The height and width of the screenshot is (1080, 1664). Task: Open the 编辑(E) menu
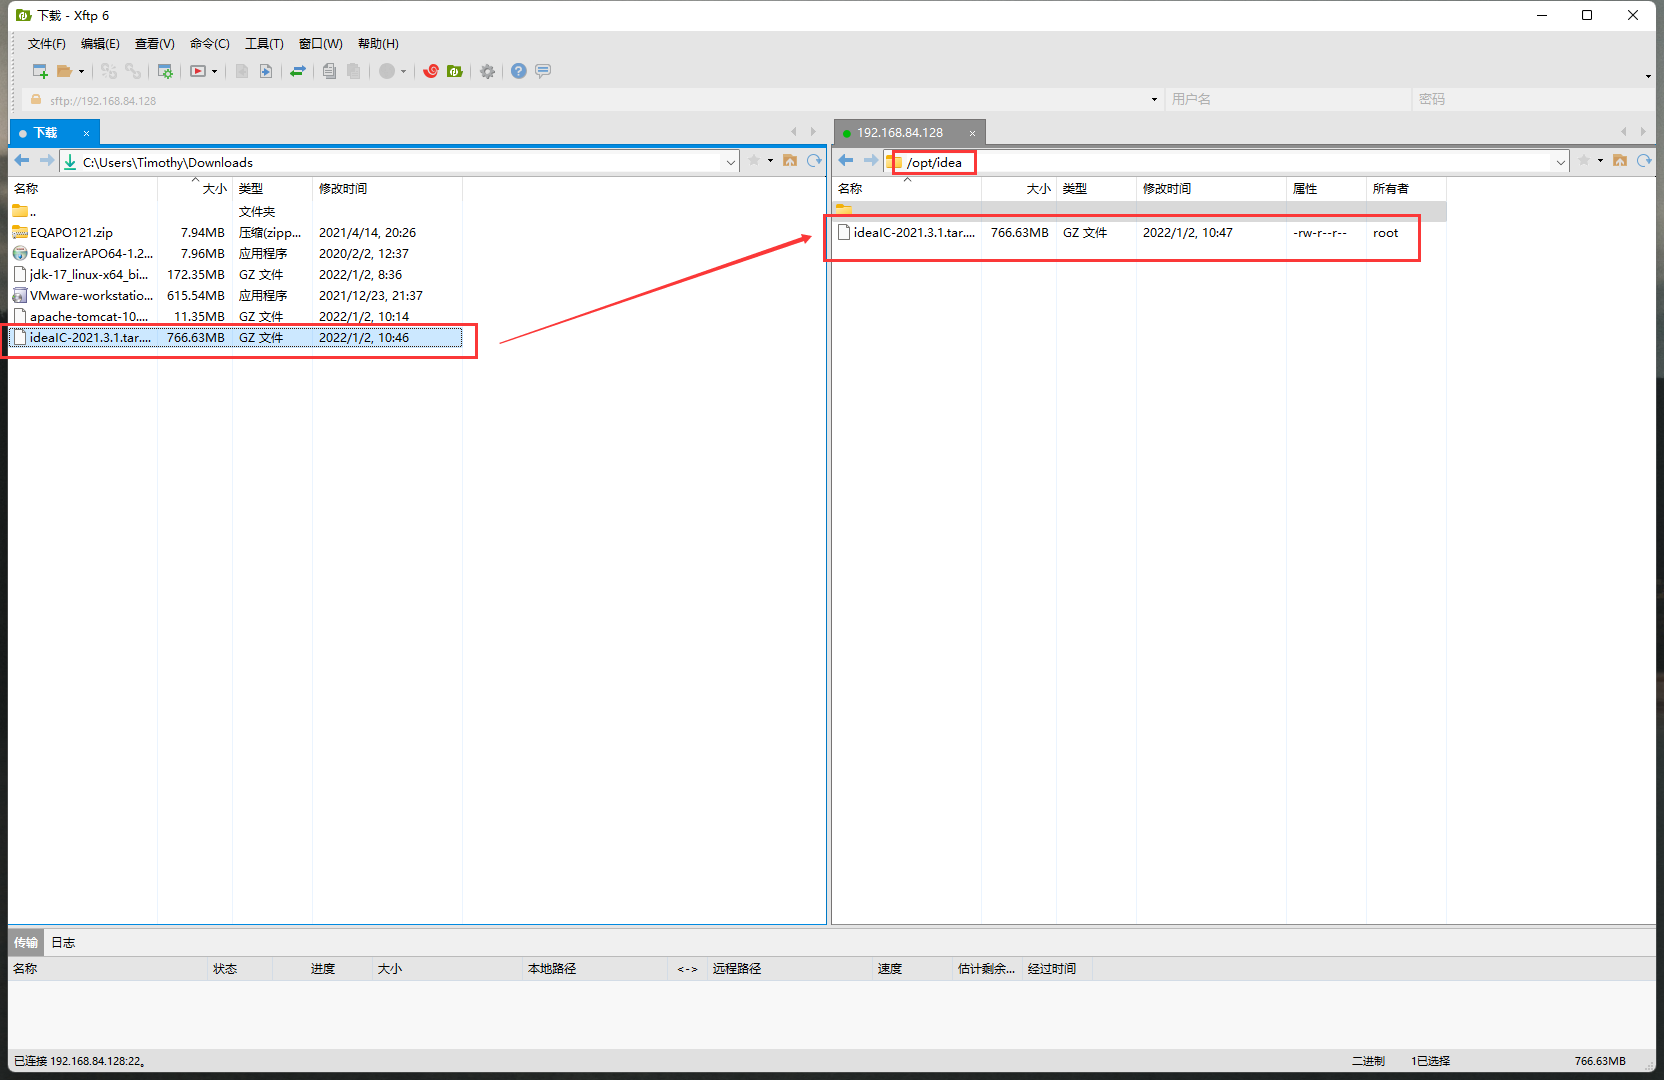(x=100, y=43)
